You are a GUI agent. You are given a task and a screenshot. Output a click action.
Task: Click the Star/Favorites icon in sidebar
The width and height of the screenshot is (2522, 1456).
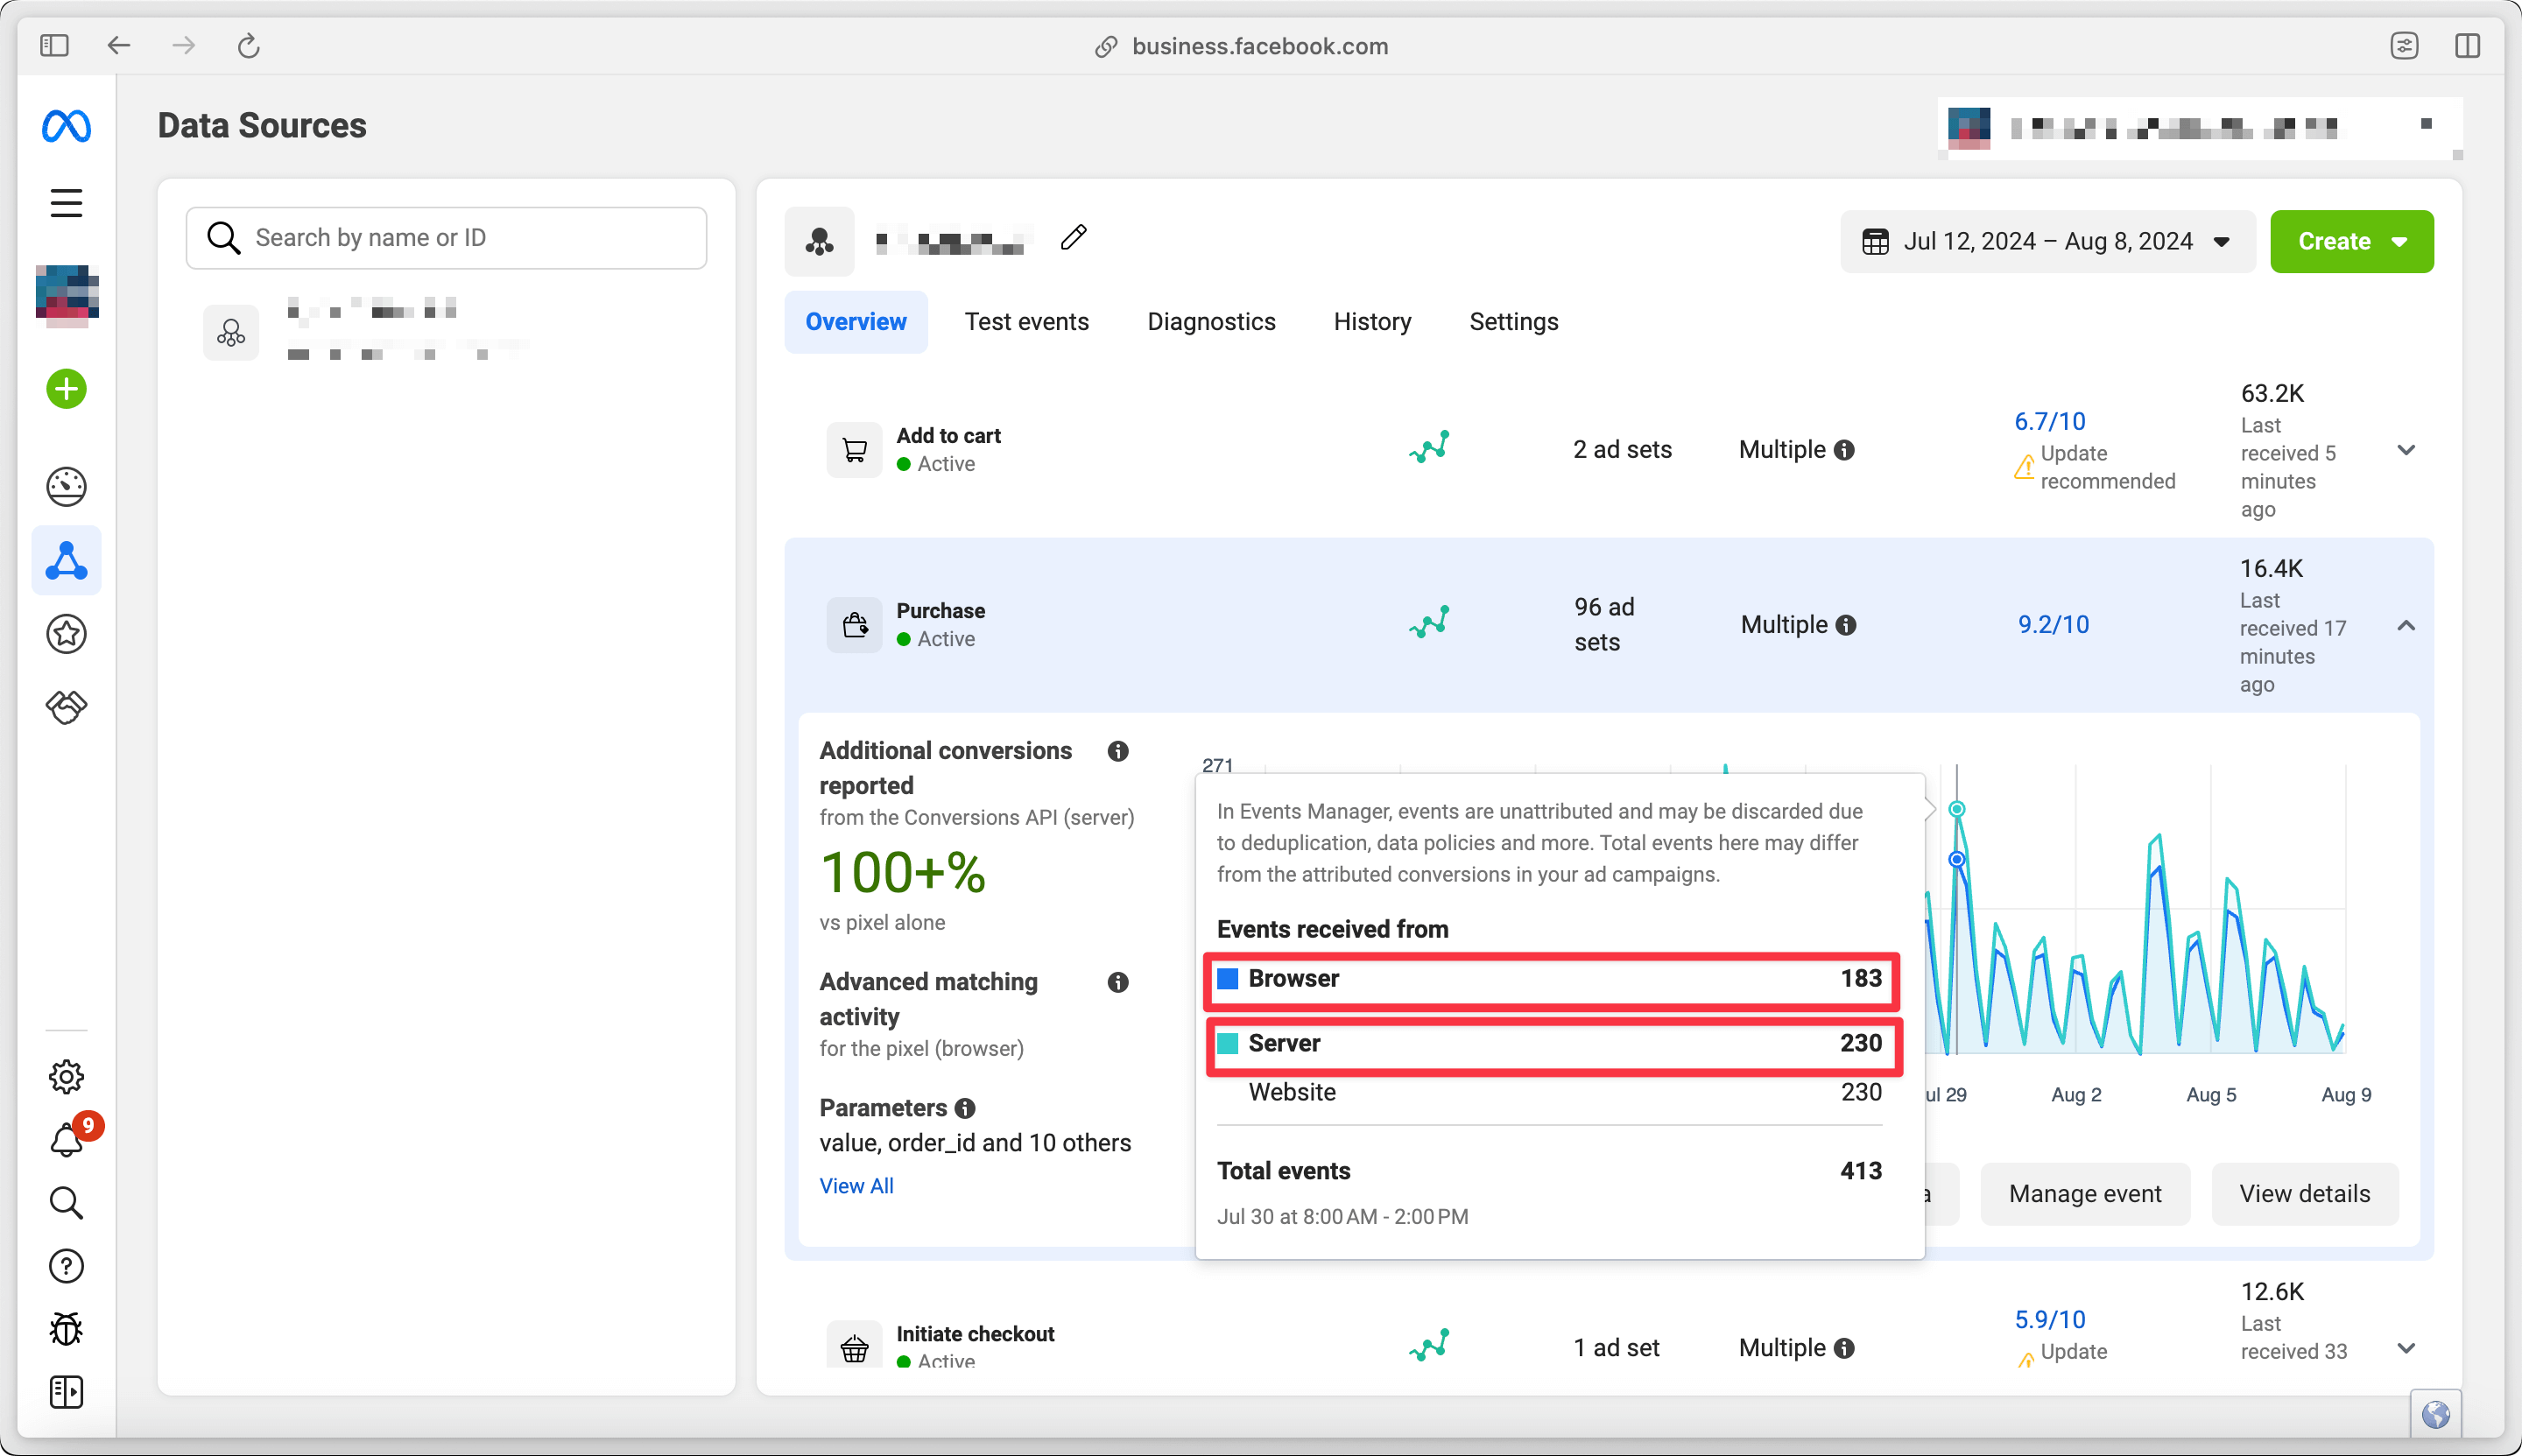(66, 635)
